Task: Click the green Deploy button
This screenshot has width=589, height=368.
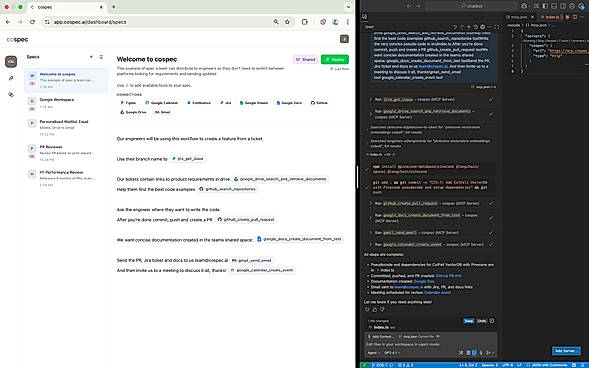Action: pos(335,59)
